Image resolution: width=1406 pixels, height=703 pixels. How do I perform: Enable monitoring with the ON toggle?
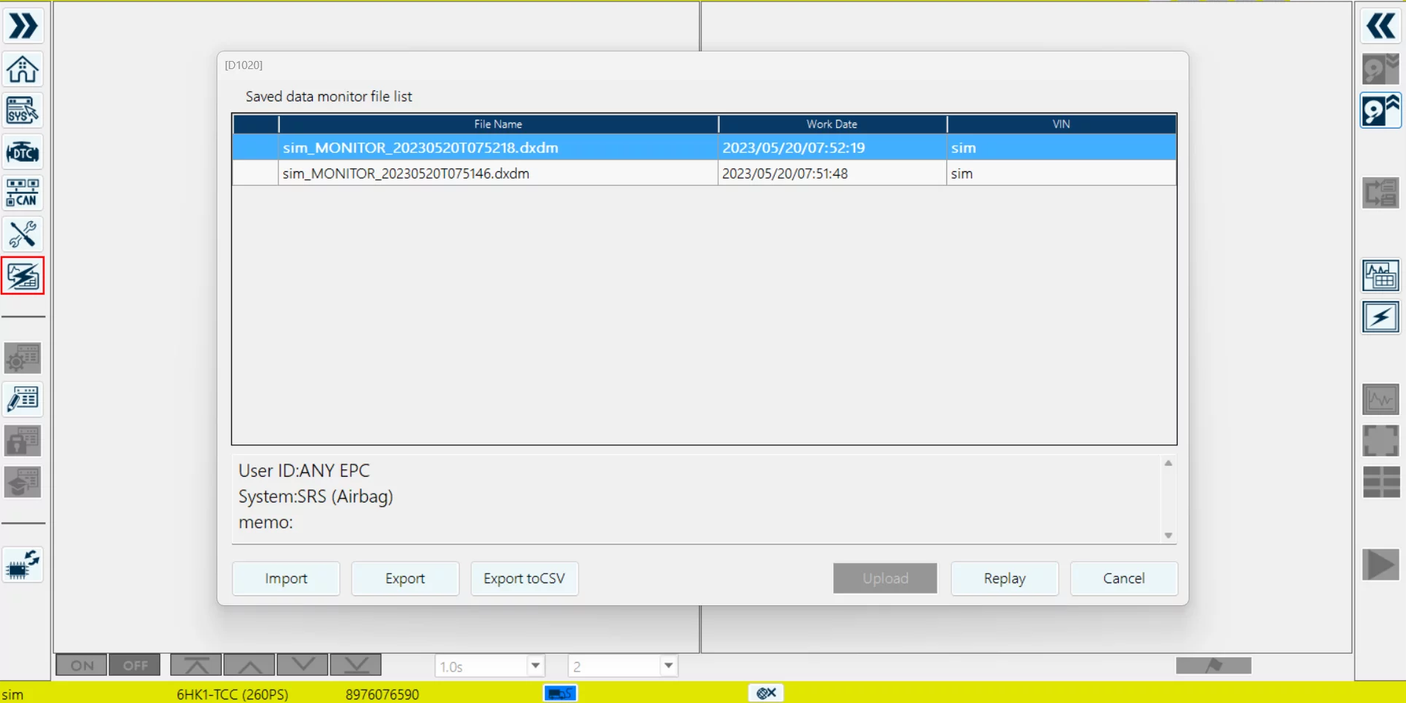[80, 664]
